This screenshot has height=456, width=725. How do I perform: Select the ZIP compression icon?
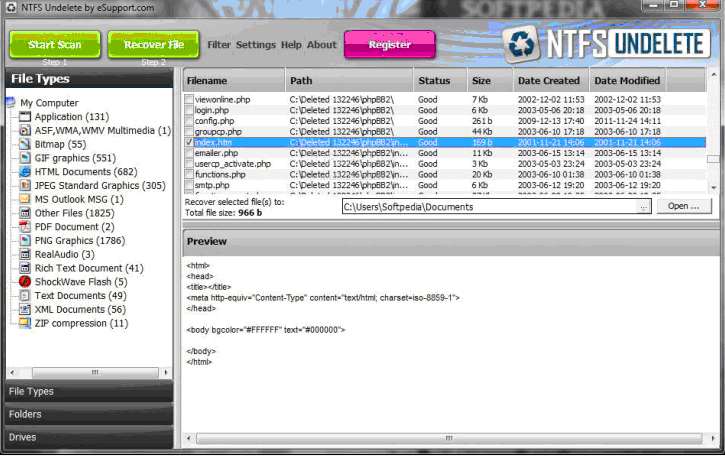(25, 323)
